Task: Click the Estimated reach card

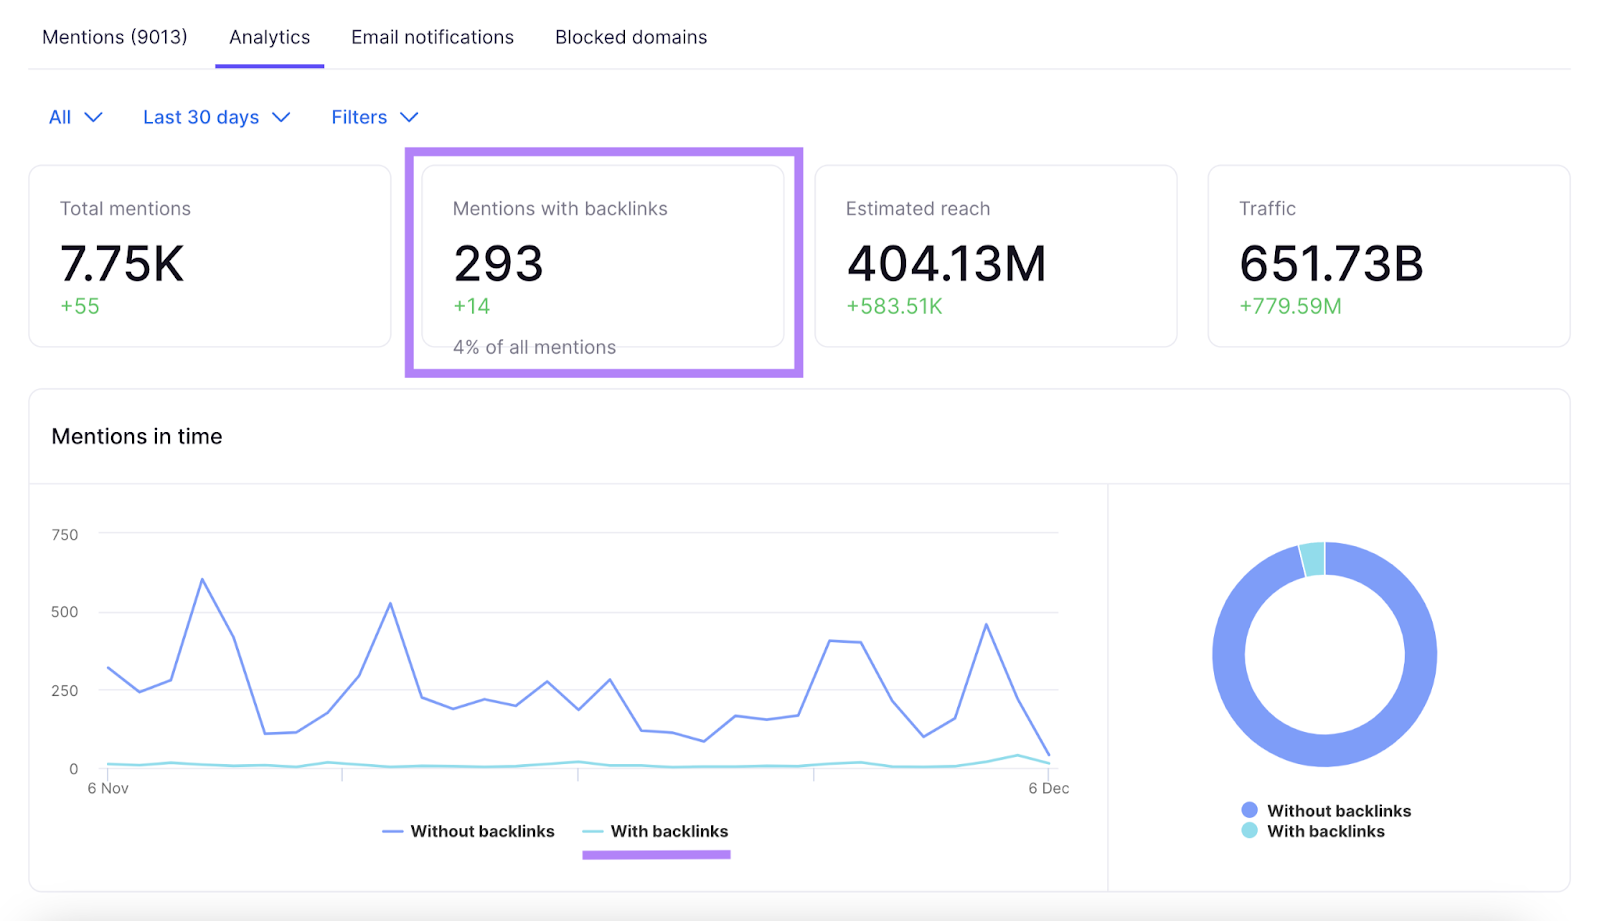Action: [x=996, y=256]
